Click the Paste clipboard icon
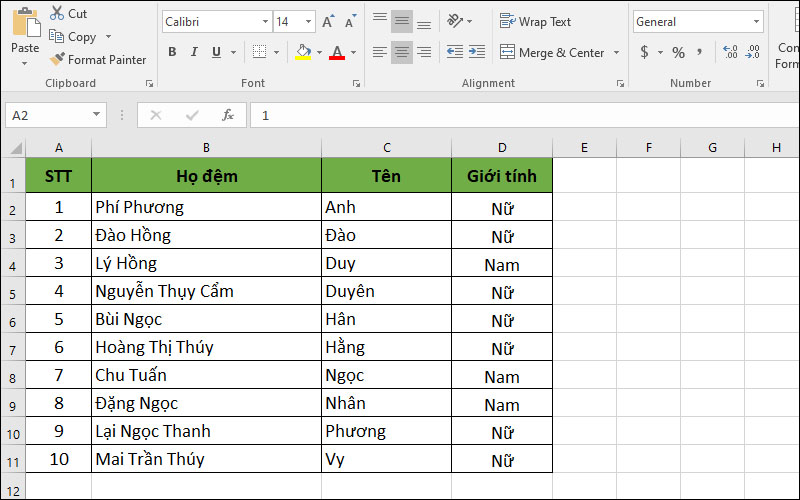The image size is (800, 500). tap(26, 23)
